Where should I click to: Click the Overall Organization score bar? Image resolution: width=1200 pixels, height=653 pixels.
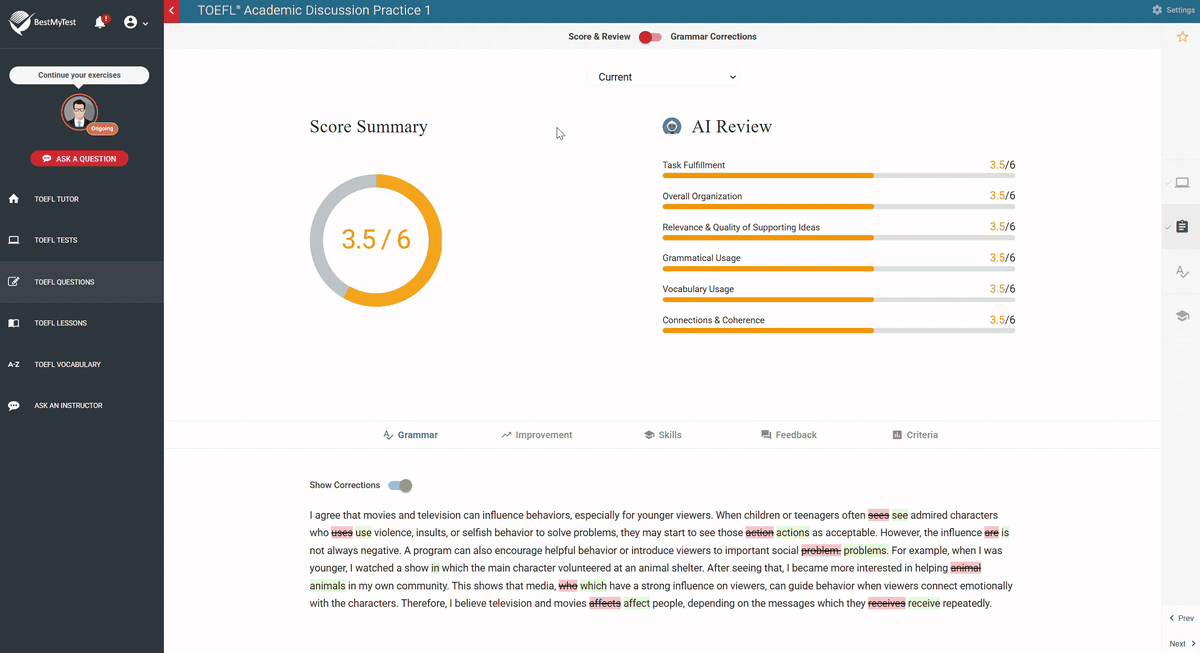pos(838,206)
